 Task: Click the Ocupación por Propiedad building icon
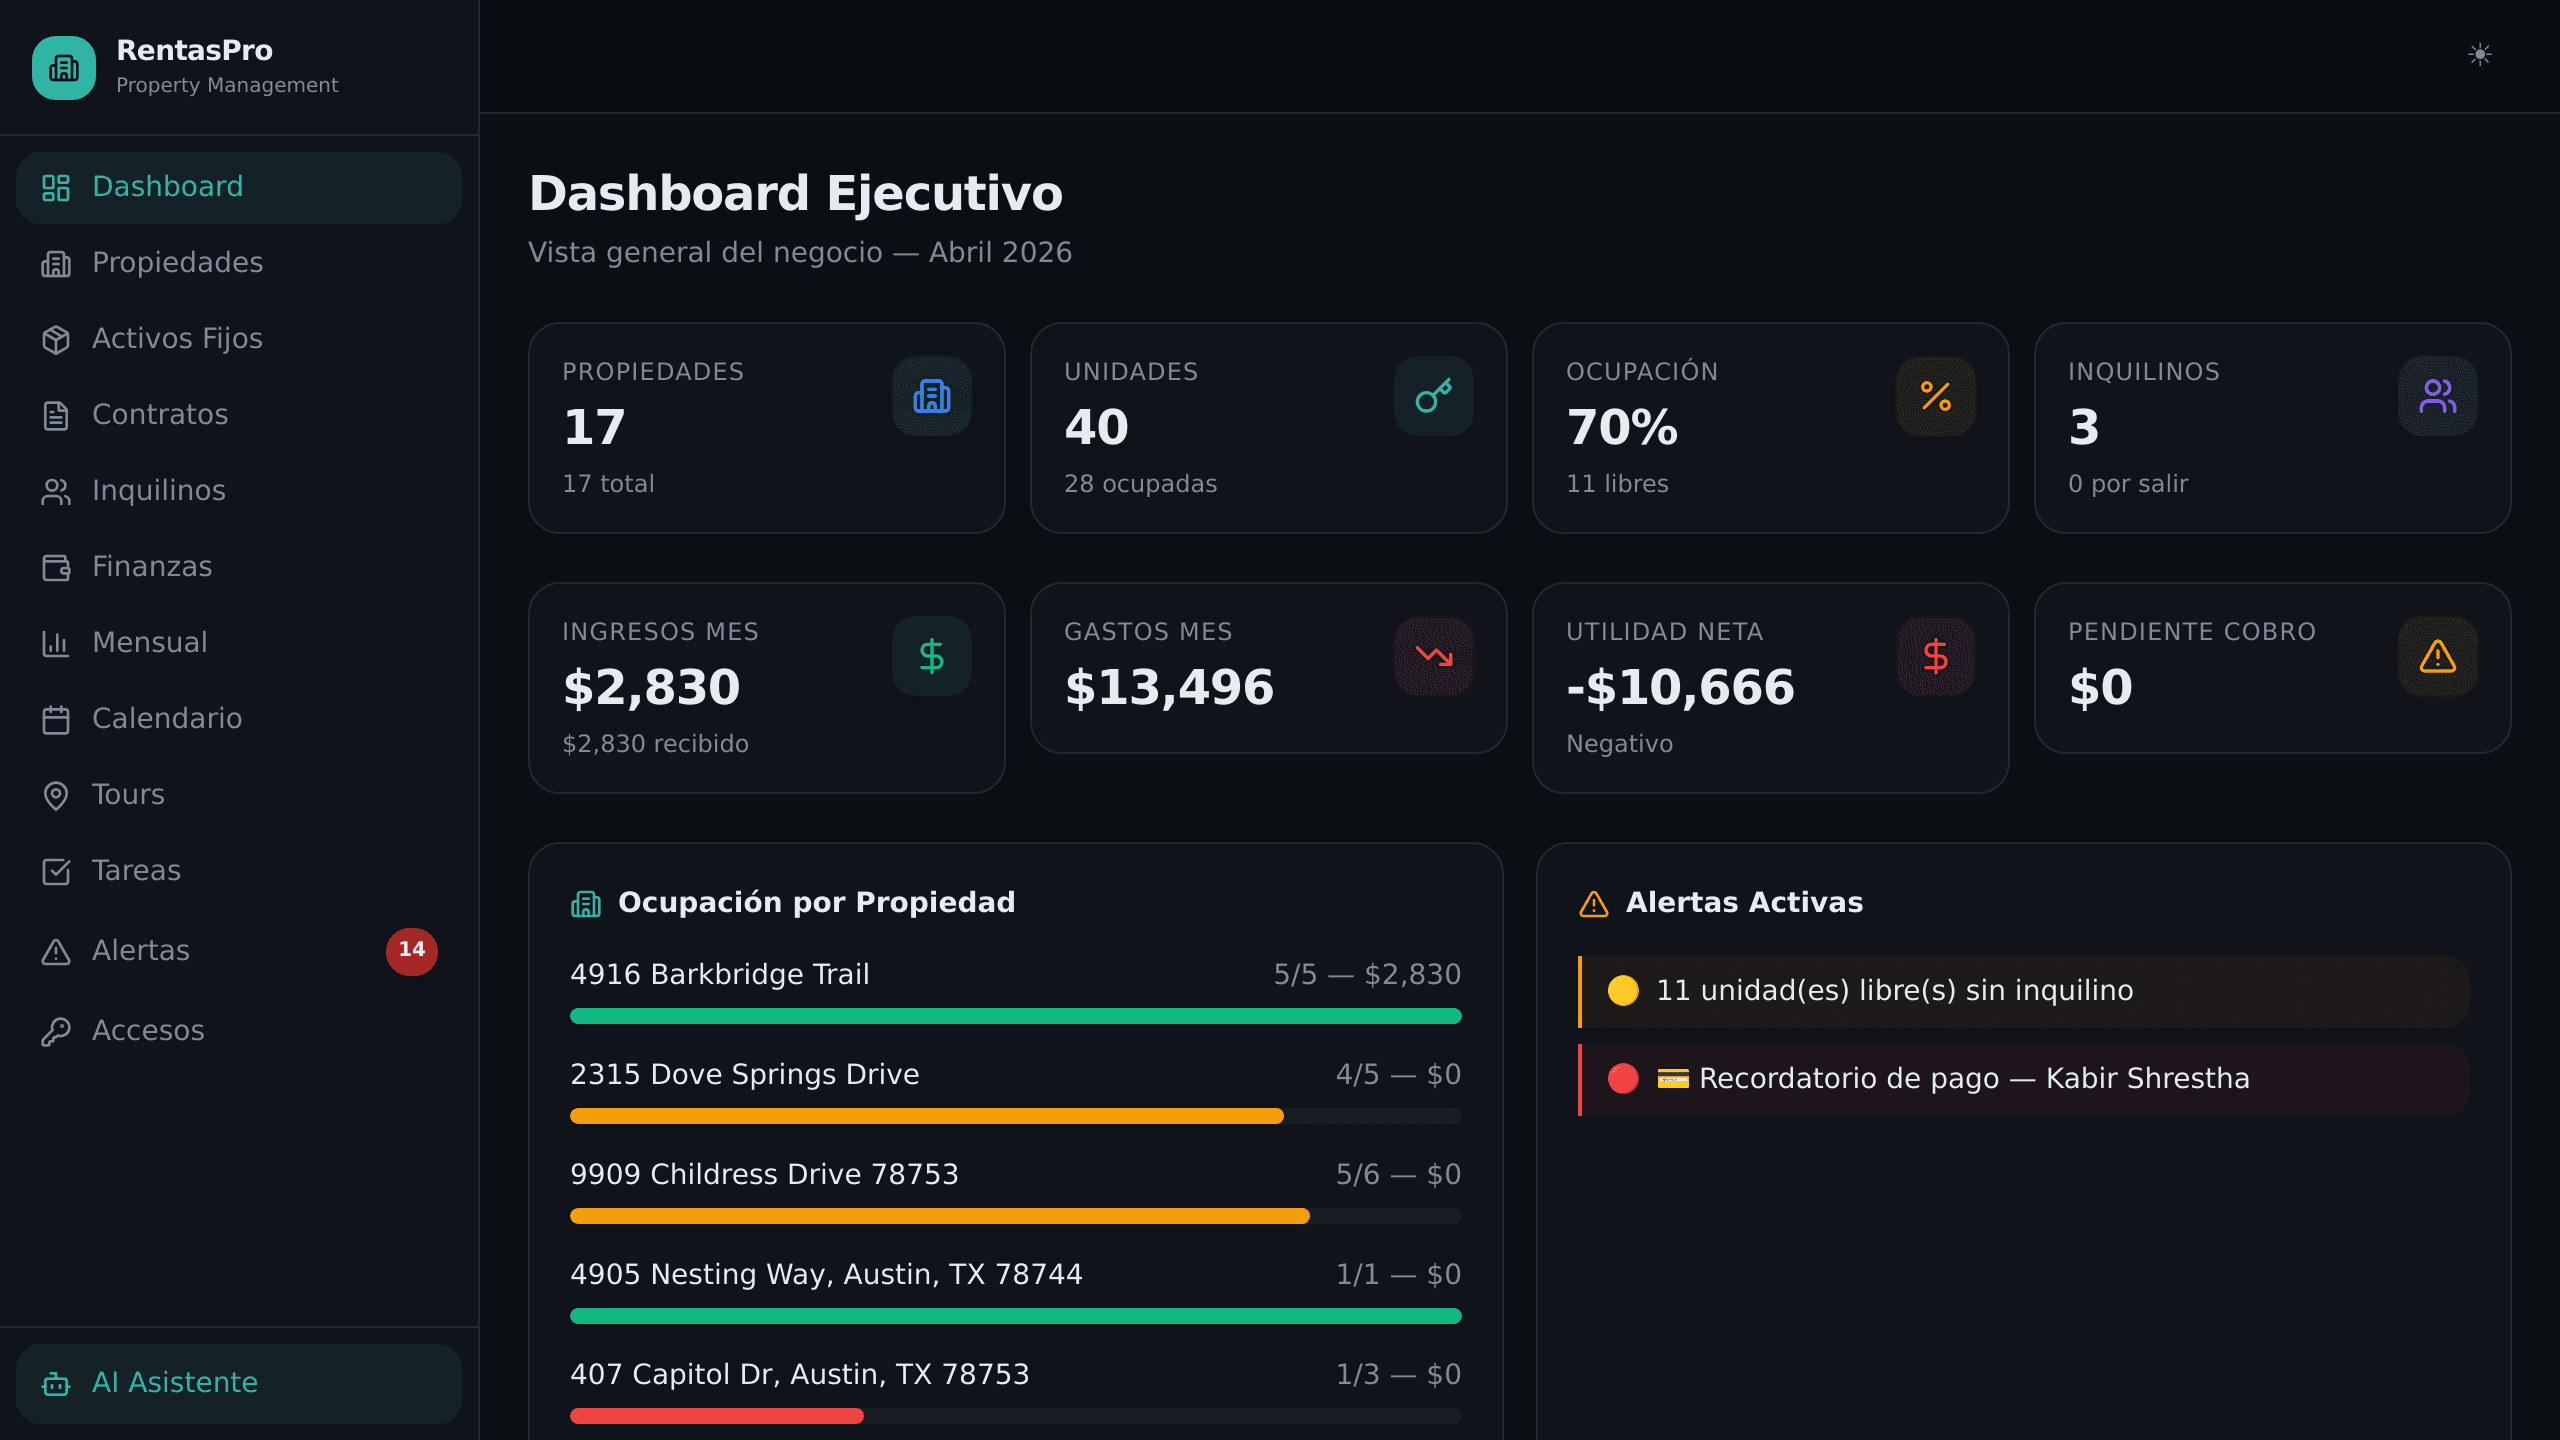pos(586,904)
